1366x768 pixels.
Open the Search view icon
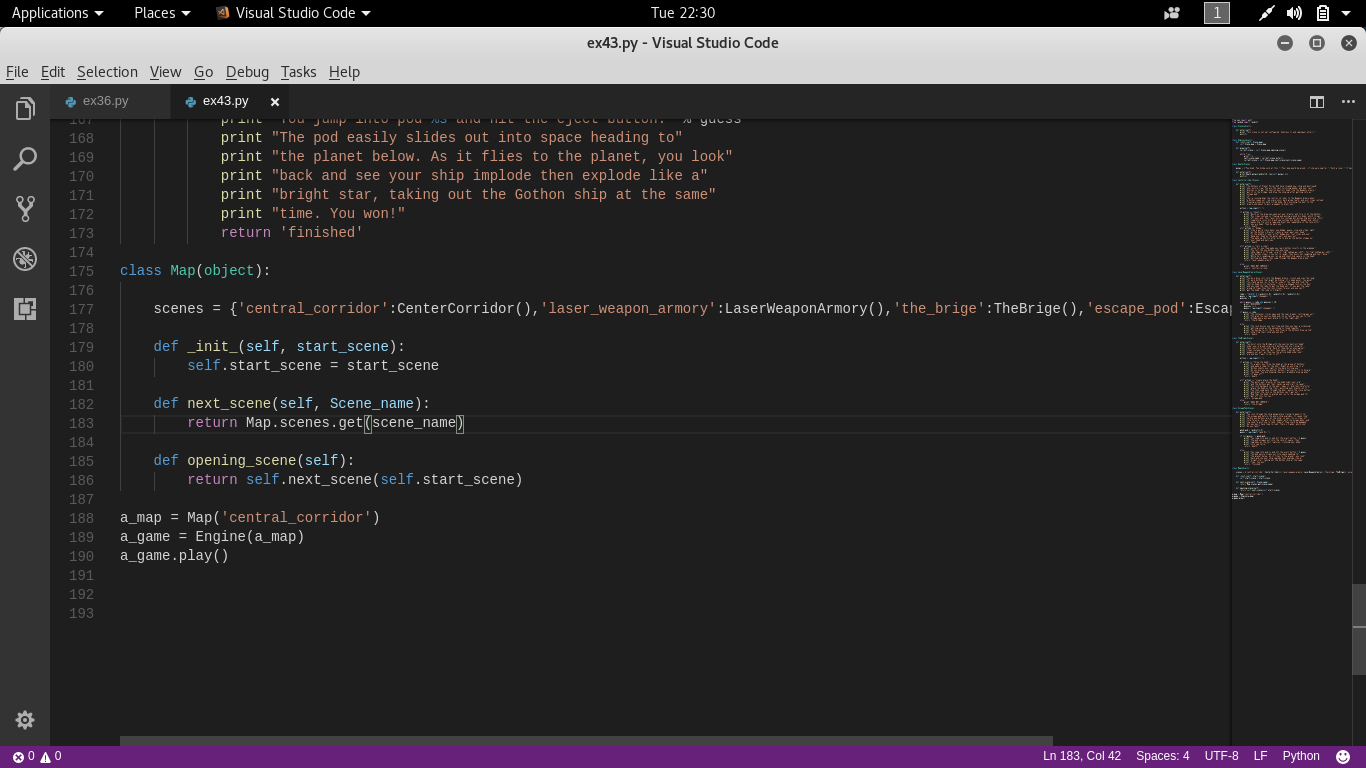25,158
